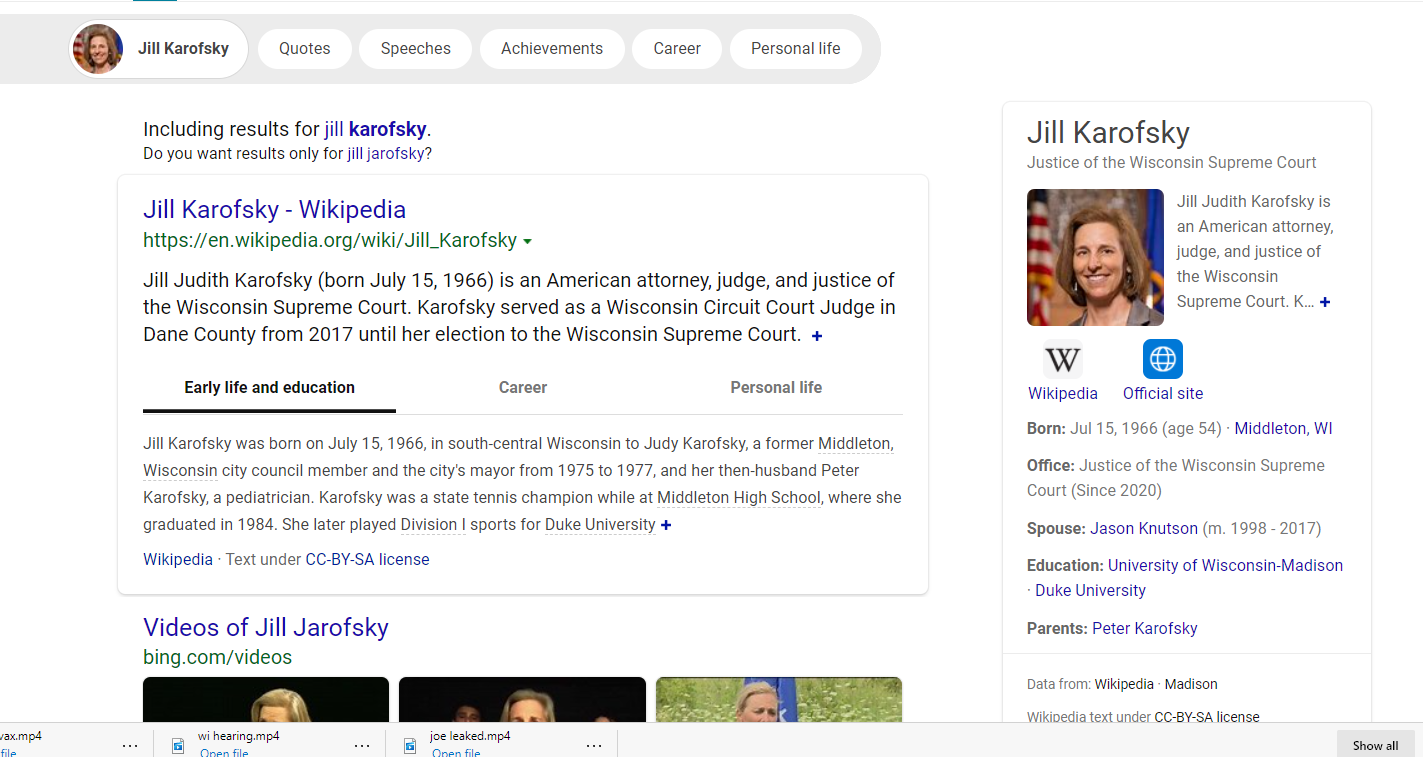Open the University of Wisconsin-Madison link
Screen dimensions: 1423x757
point(1225,566)
